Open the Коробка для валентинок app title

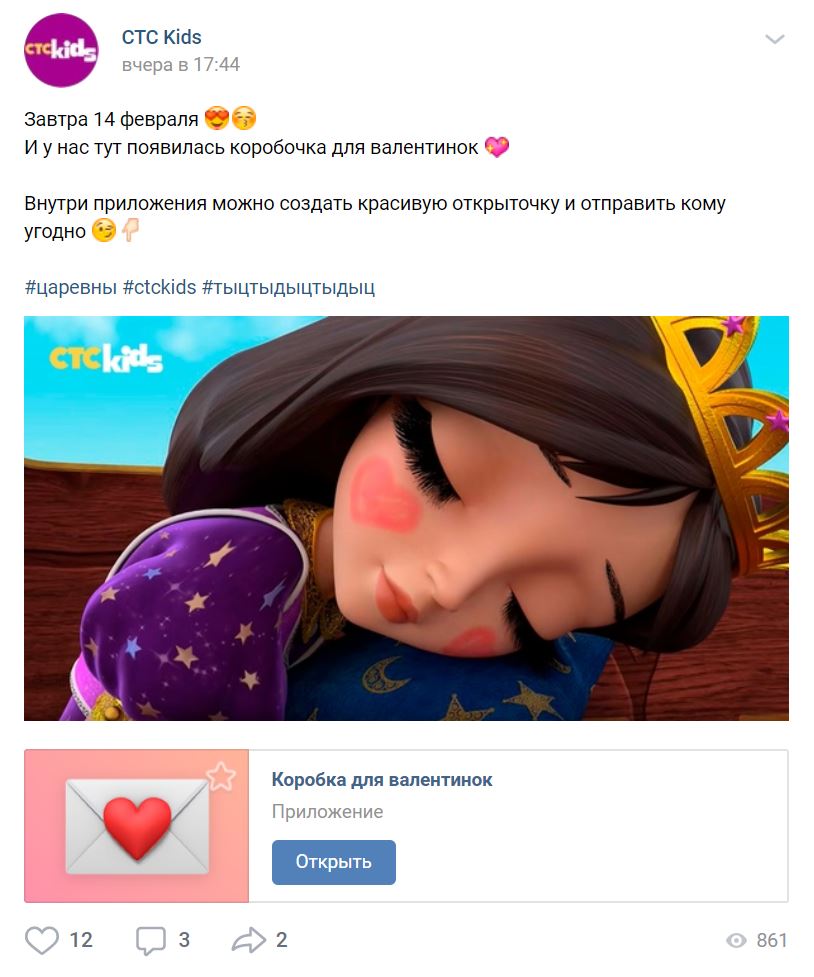(381, 779)
